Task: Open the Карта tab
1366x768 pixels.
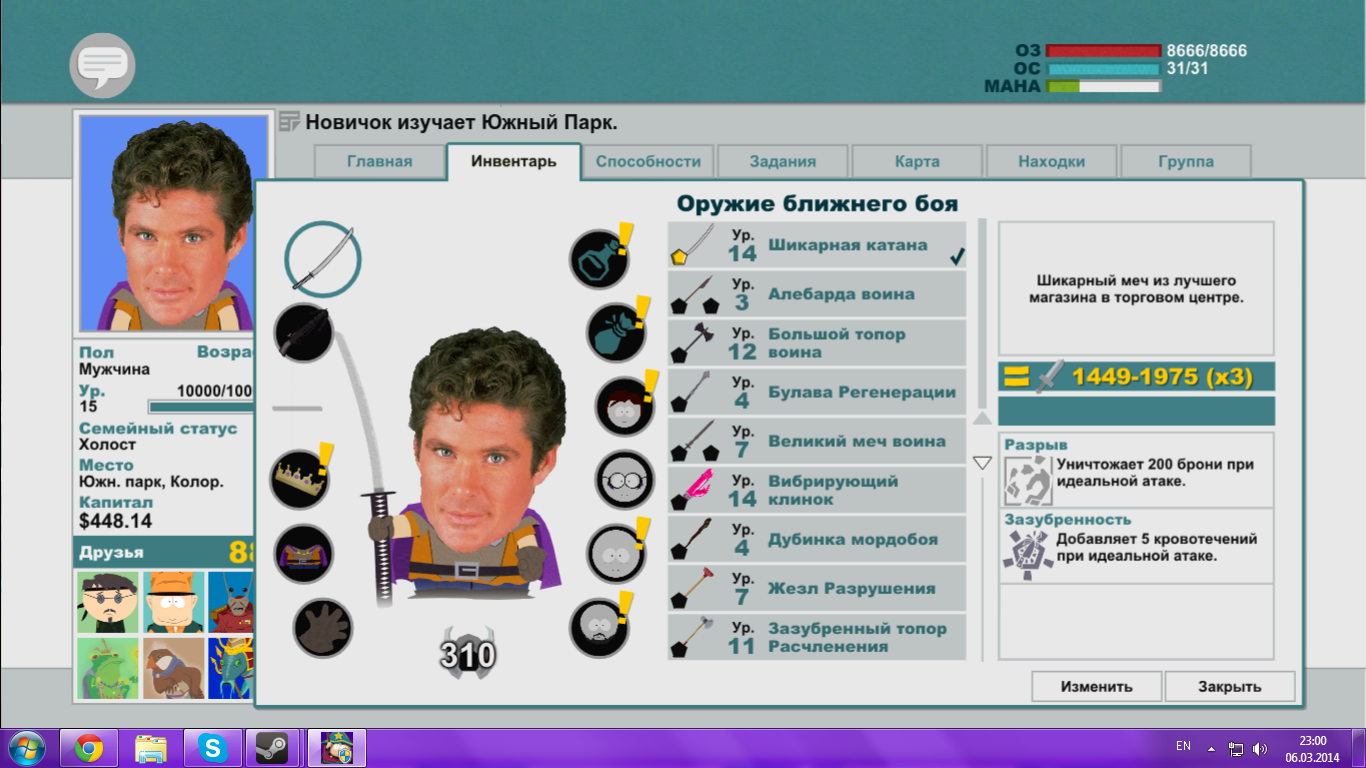Action: 918,161
